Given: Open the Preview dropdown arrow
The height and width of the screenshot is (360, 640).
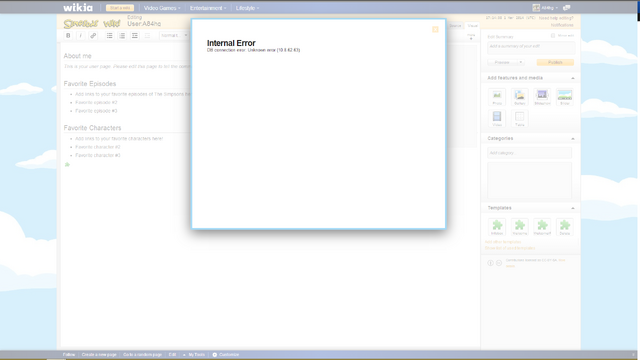Looking at the screenshot, I should [x=521, y=62].
